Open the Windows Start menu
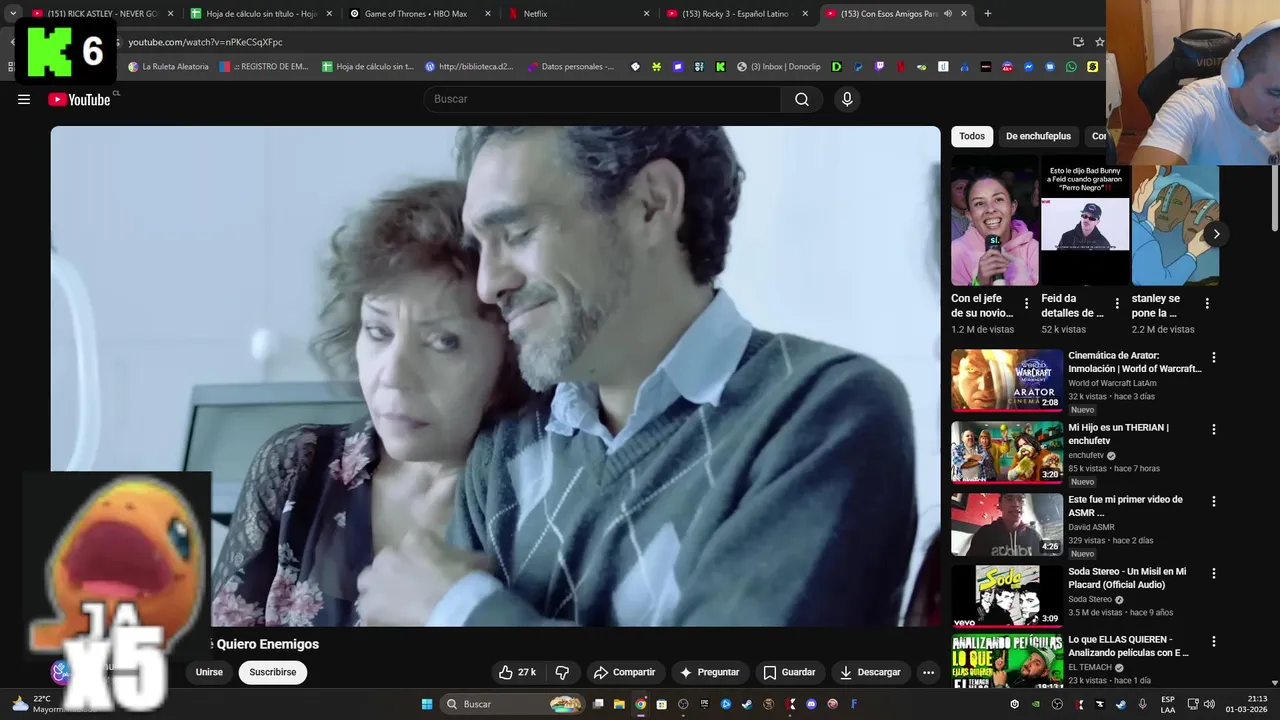Image resolution: width=1280 pixels, height=720 pixels. pos(427,704)
